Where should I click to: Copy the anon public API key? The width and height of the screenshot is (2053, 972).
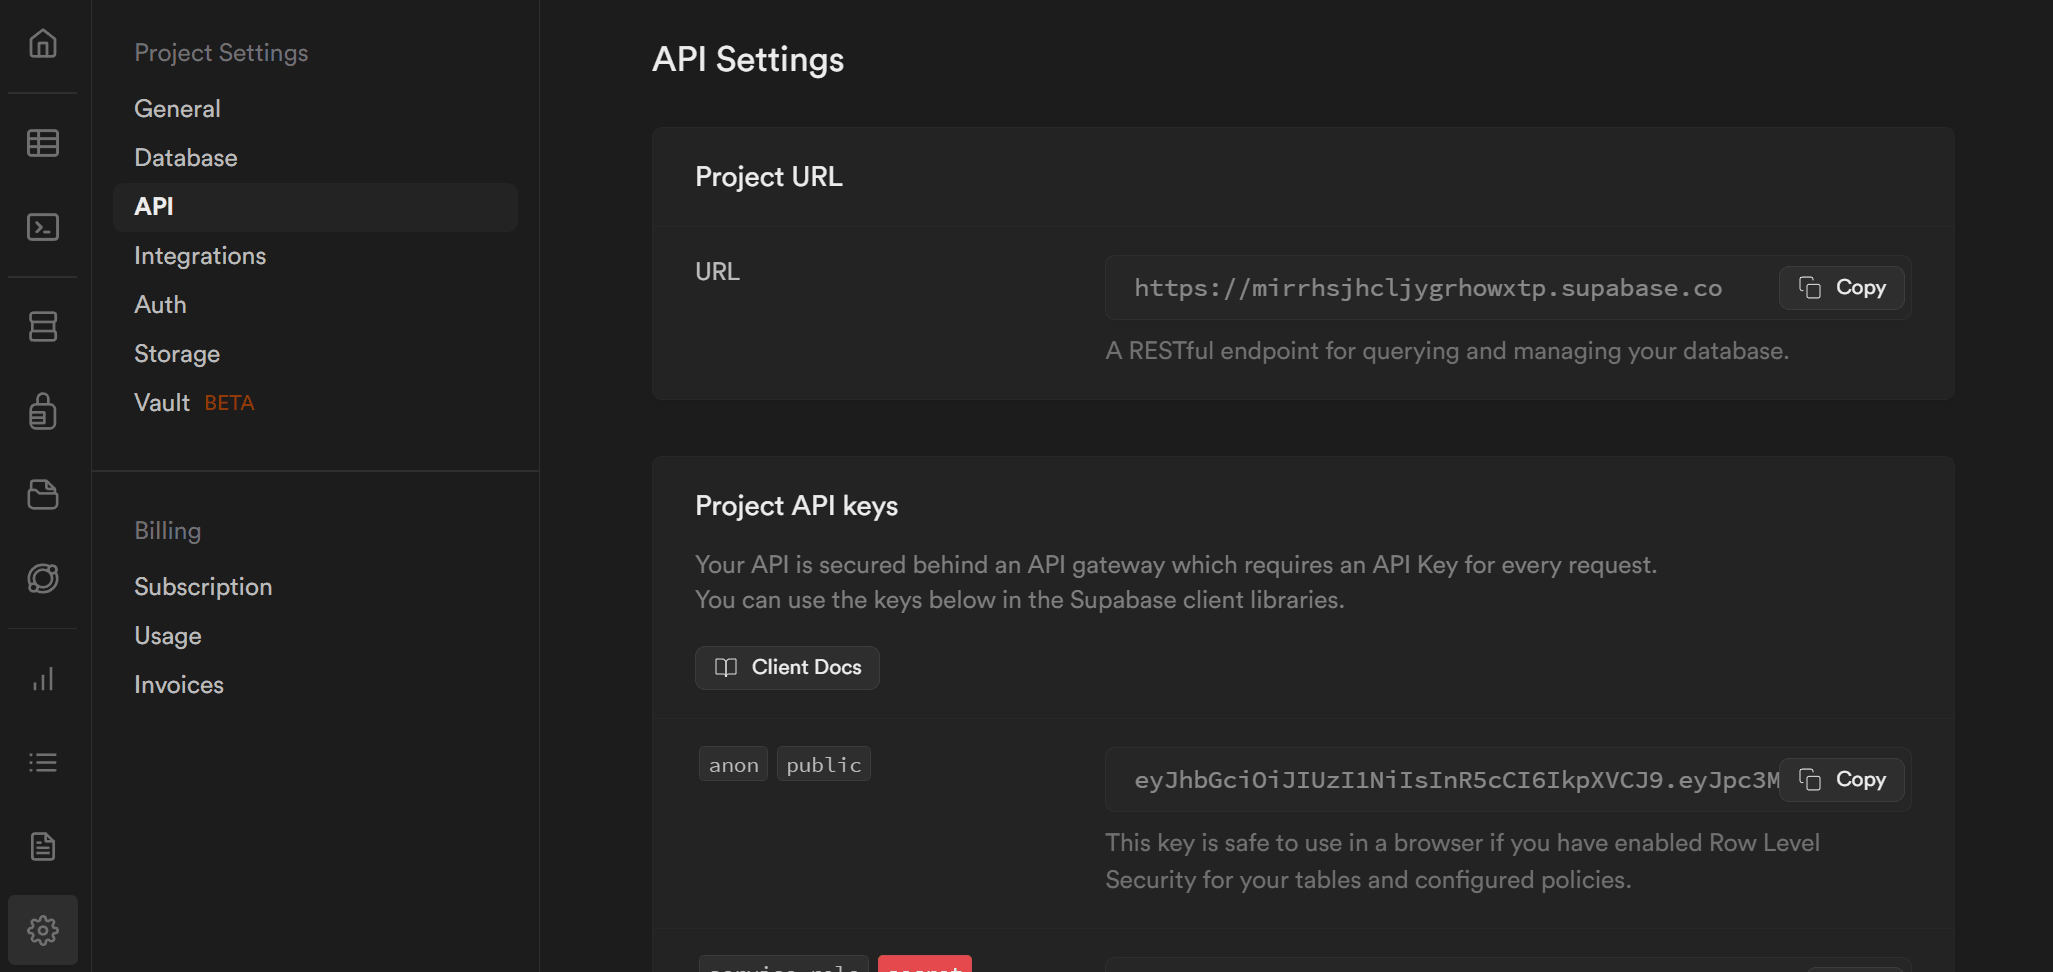[1841, 779]
